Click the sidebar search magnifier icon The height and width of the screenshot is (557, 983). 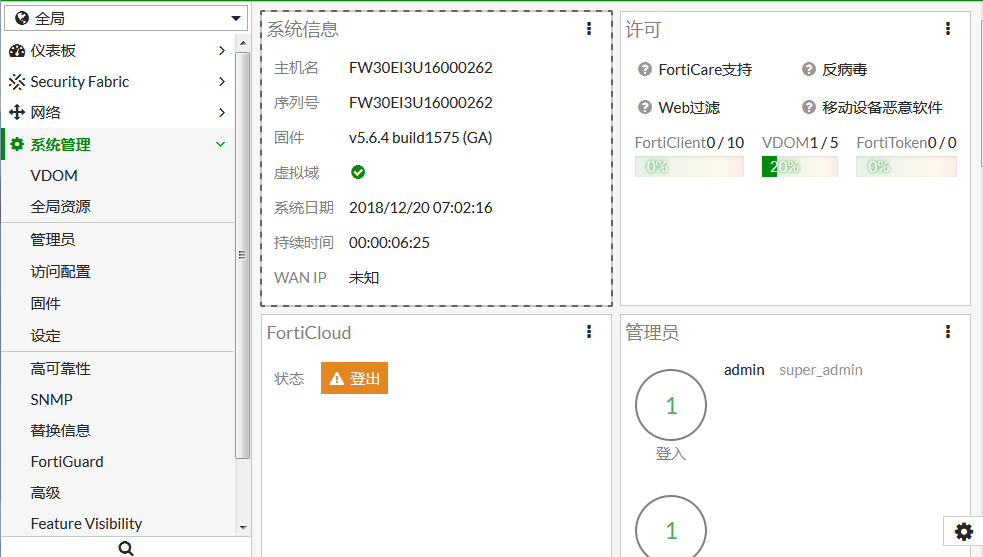(x=126, y=548)
